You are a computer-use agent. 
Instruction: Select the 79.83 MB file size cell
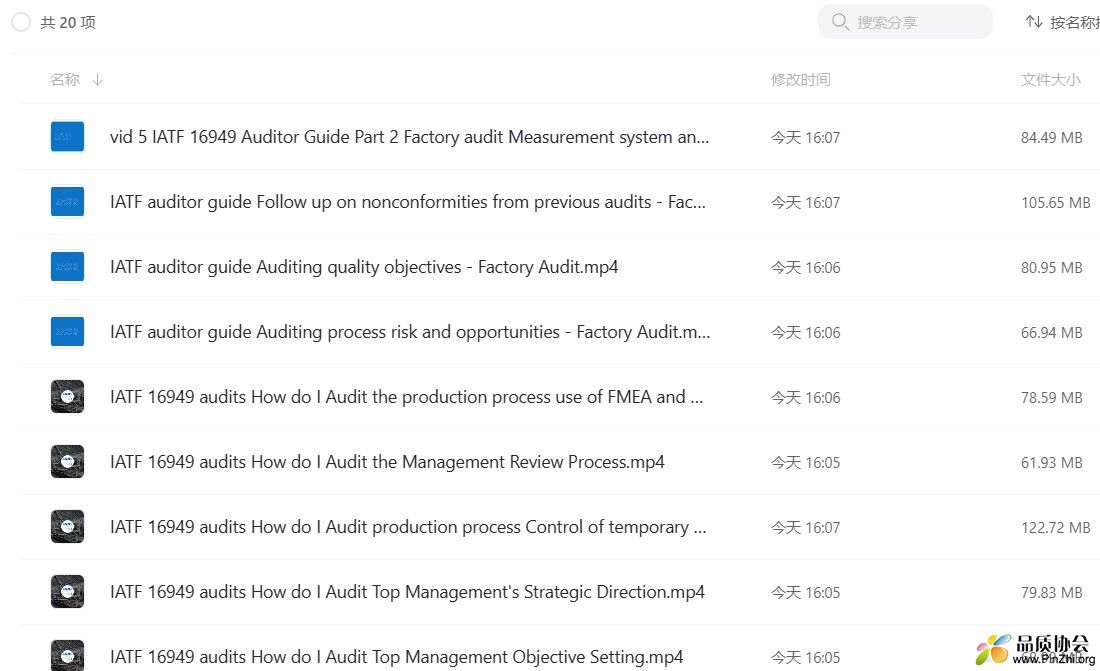click(x=1052, y=592)
